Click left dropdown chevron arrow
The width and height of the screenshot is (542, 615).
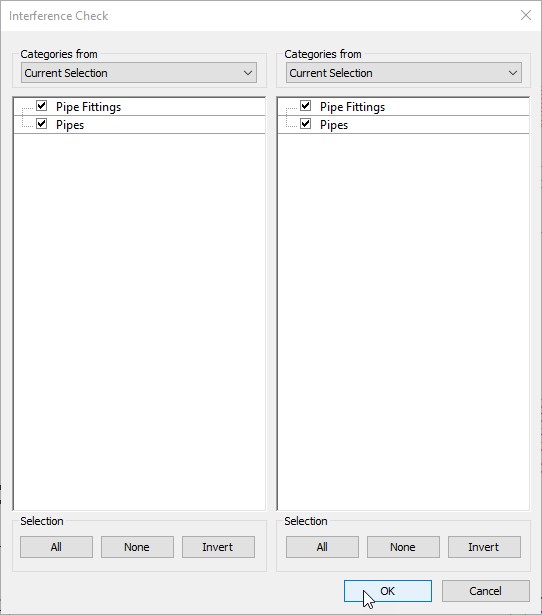pyautogui.click(x=247, y=73)
